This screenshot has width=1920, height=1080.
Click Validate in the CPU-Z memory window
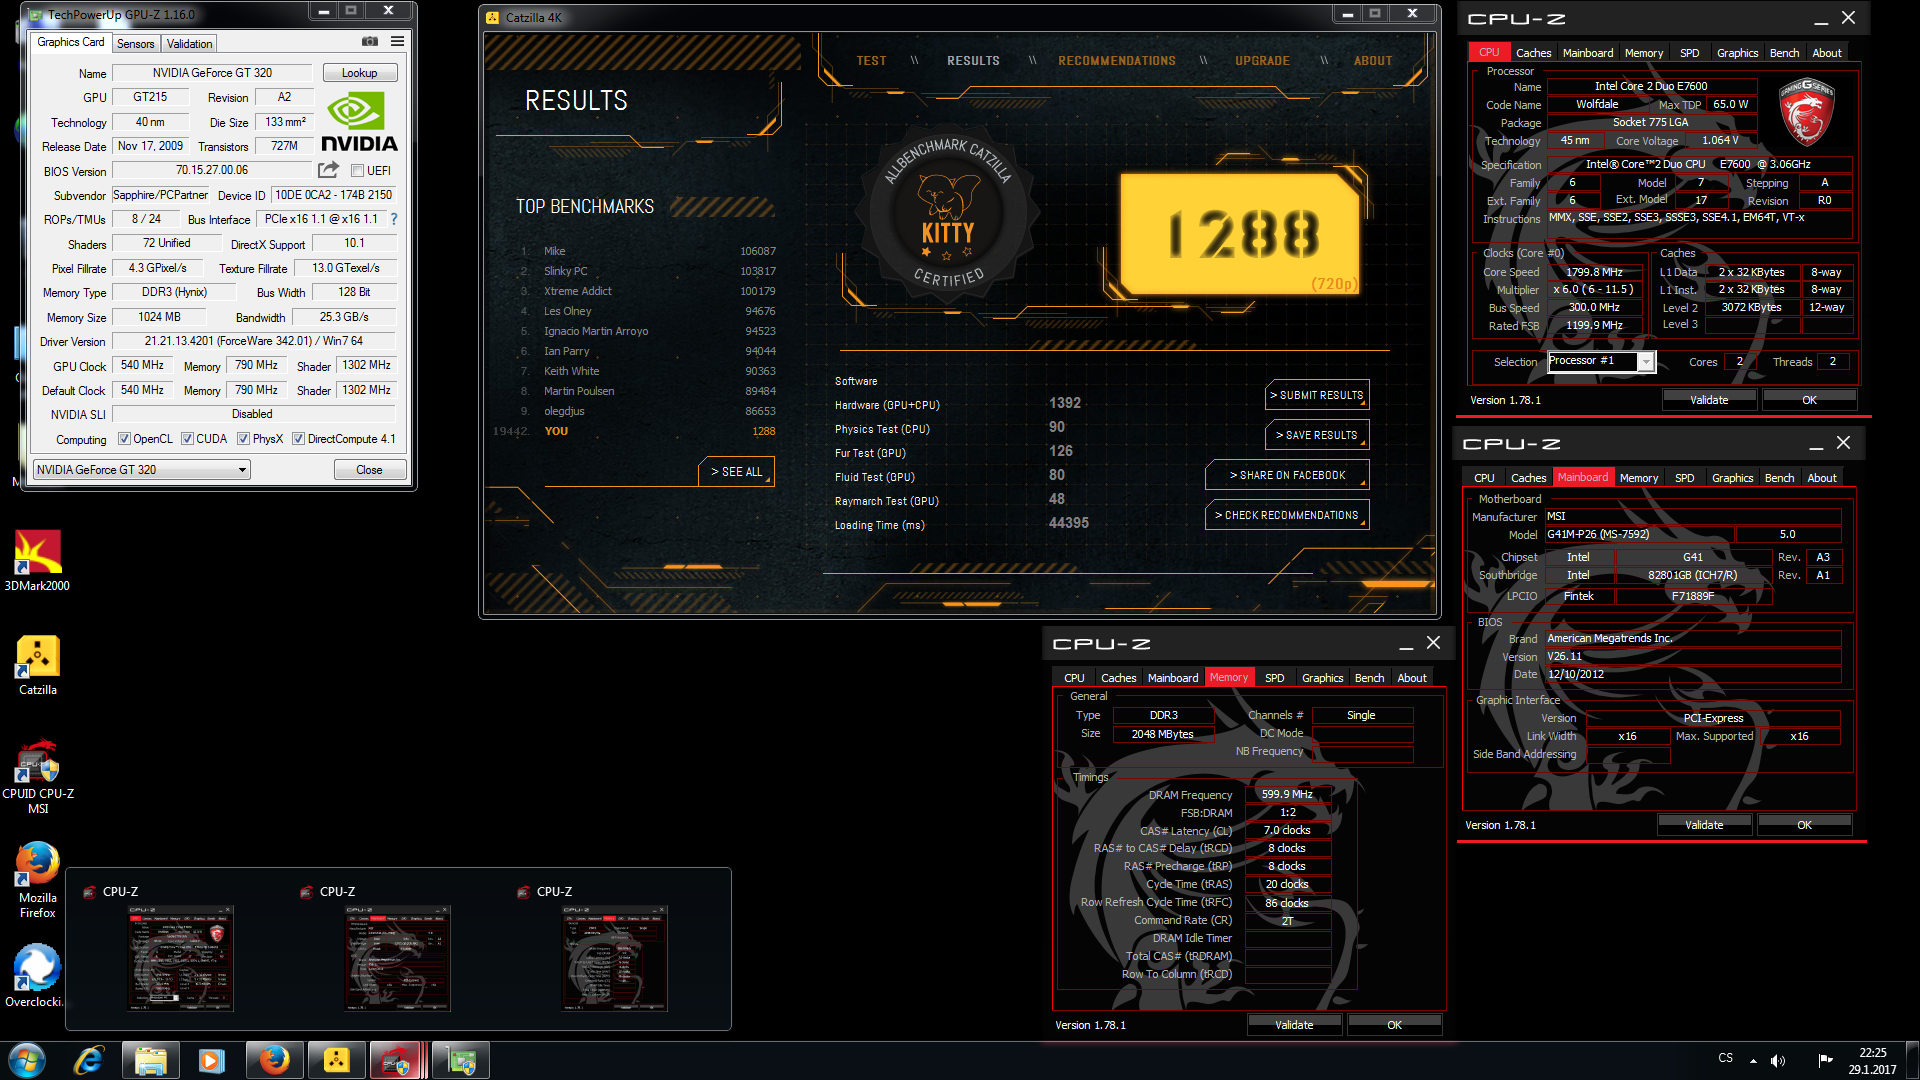[1294, 1025]
